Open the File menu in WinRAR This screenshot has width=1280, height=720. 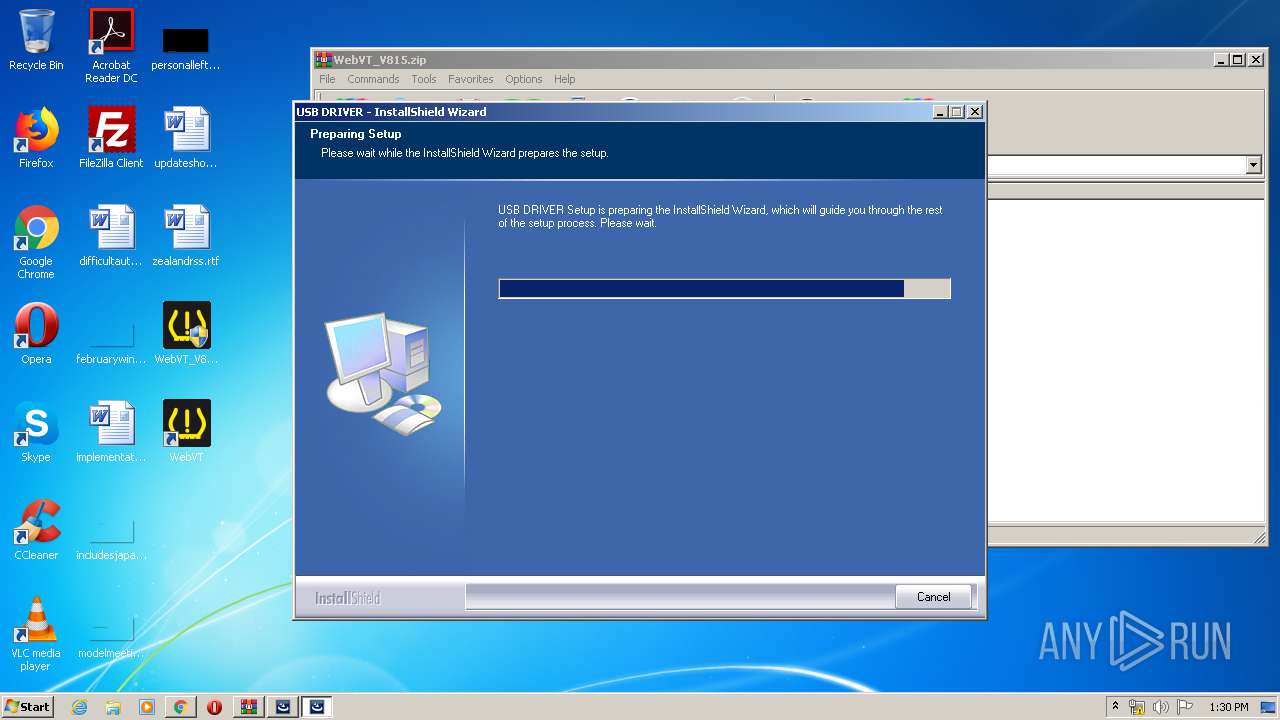[x=327, y=79]
